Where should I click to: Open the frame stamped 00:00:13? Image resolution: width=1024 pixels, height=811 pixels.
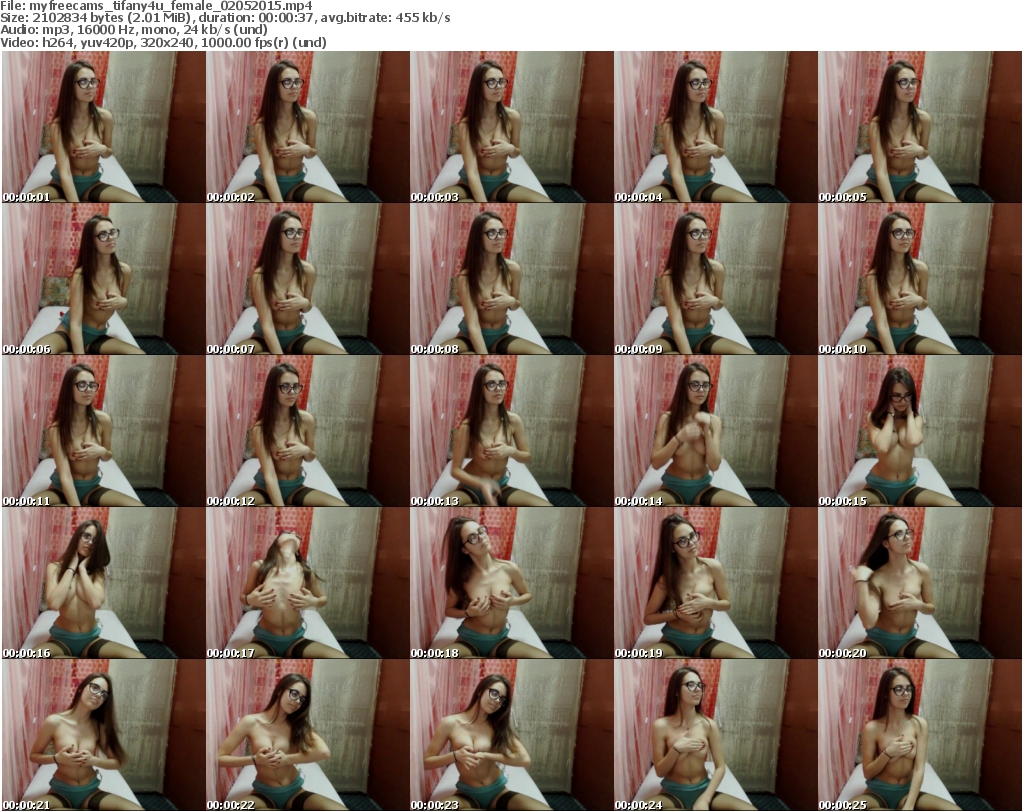point(511,431)
